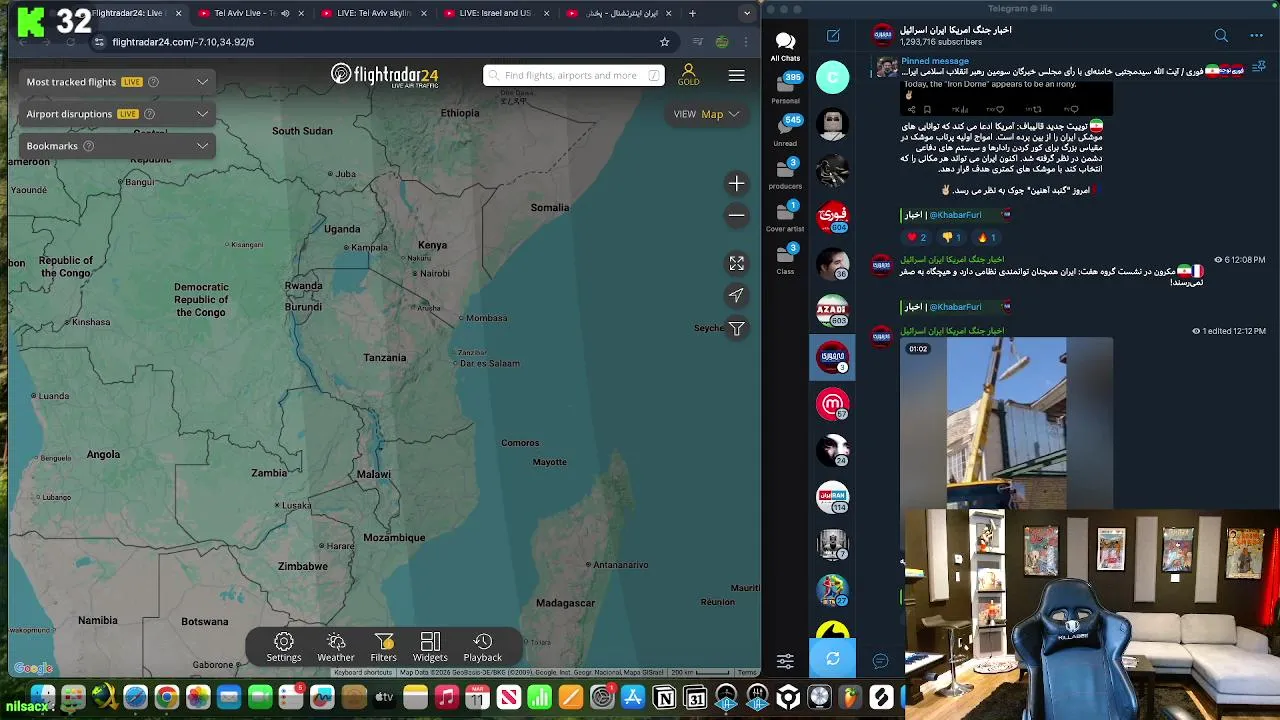Open Telegram sidebar settings sliders icon
Screen dimensions: 1280x720
tap(785, 661)
